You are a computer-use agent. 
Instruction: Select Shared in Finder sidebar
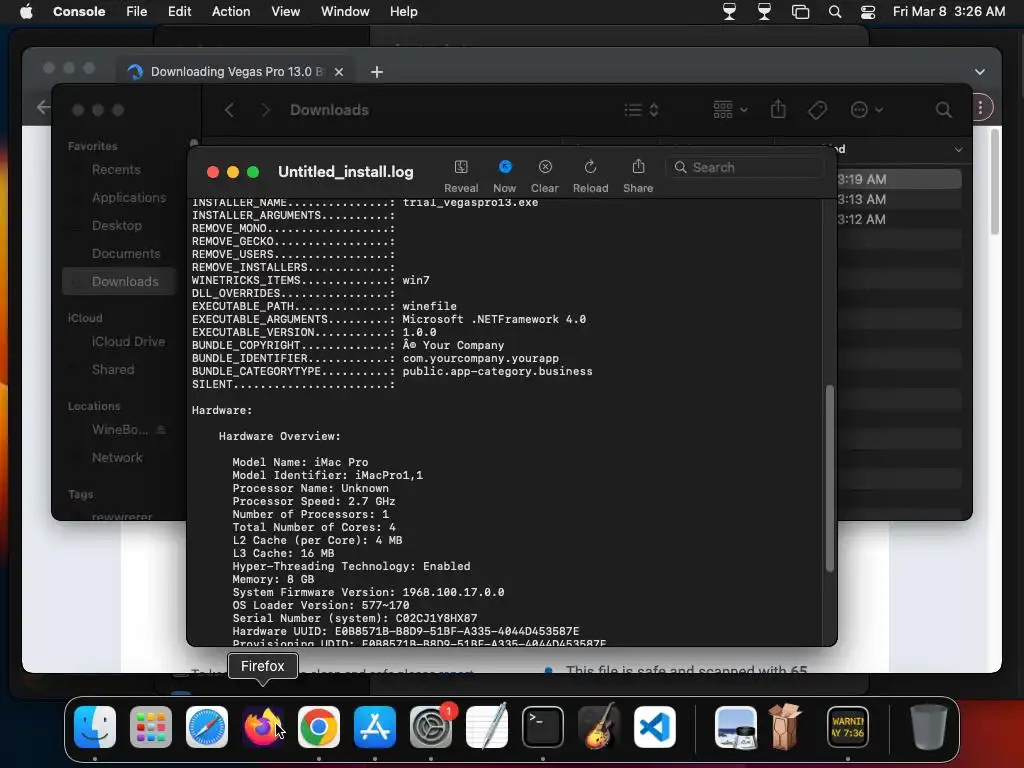(113, 370)
